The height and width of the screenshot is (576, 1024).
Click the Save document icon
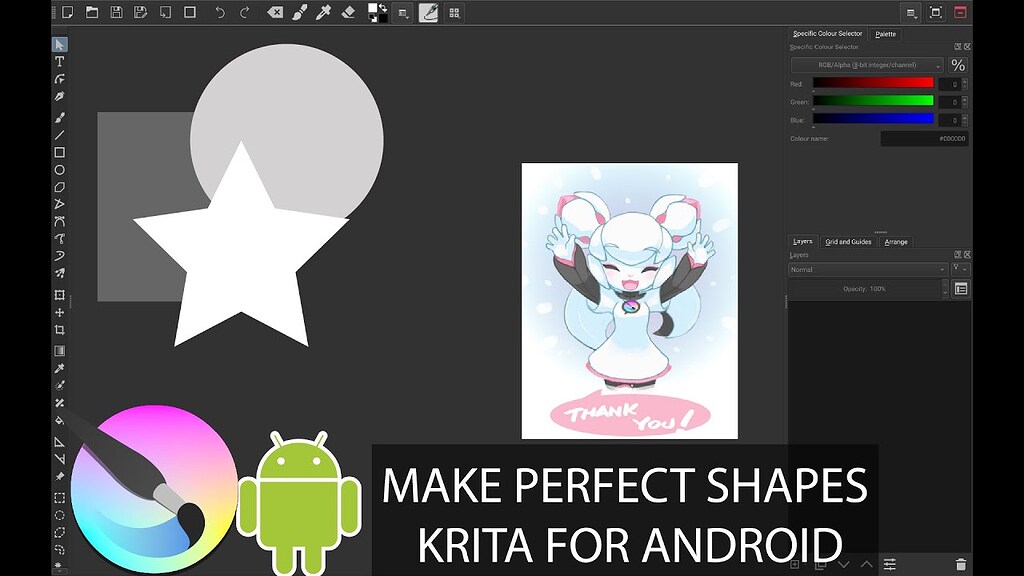pos(117,13)
